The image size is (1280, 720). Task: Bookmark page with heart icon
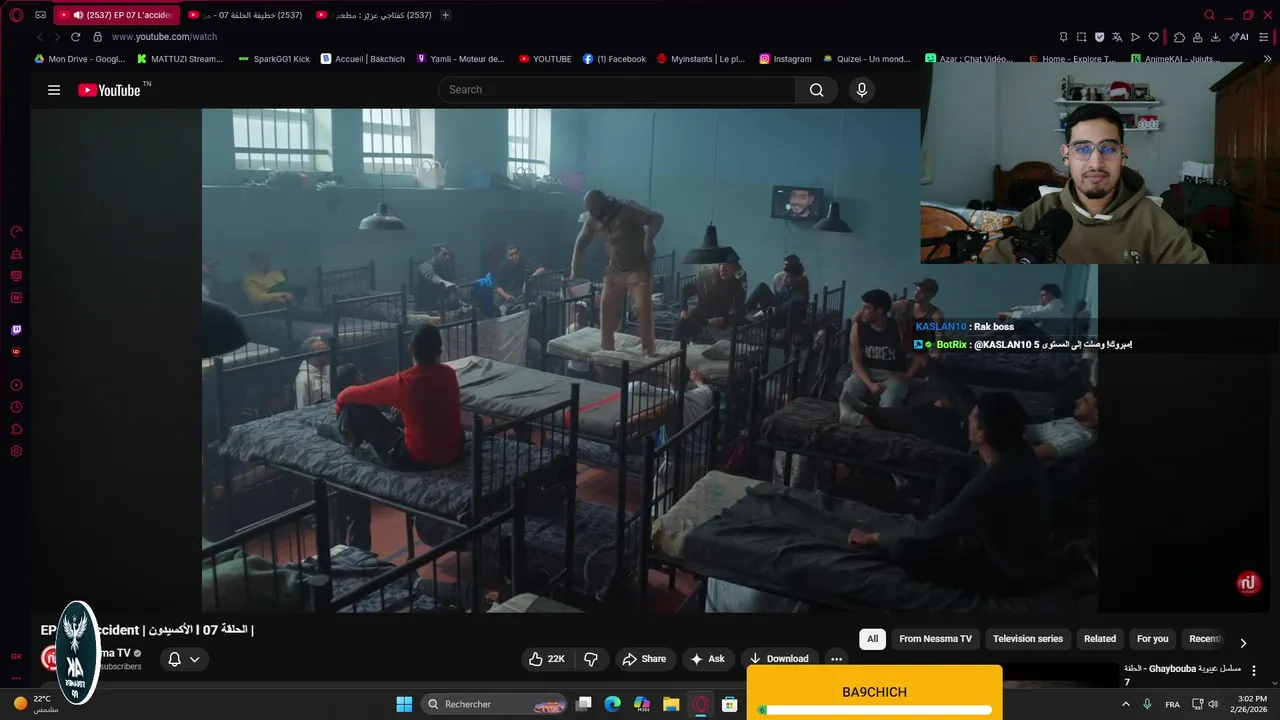coord(1153,37)
